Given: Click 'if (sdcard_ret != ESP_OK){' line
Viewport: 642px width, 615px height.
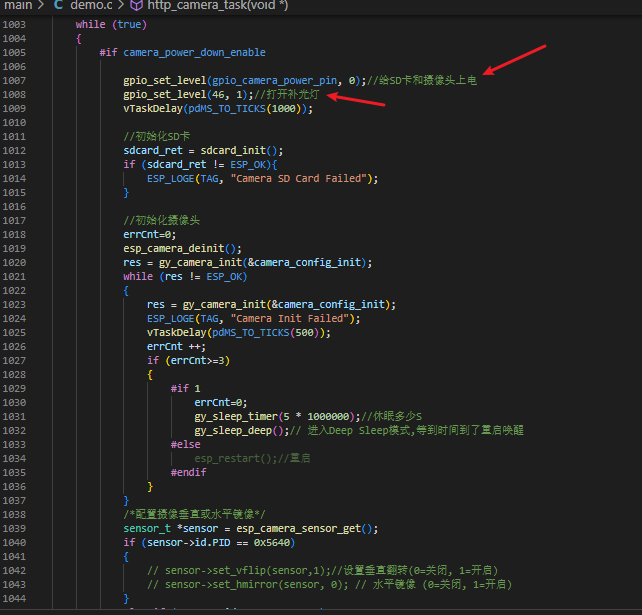Looking at the screenshot, I should click(200, 165).
